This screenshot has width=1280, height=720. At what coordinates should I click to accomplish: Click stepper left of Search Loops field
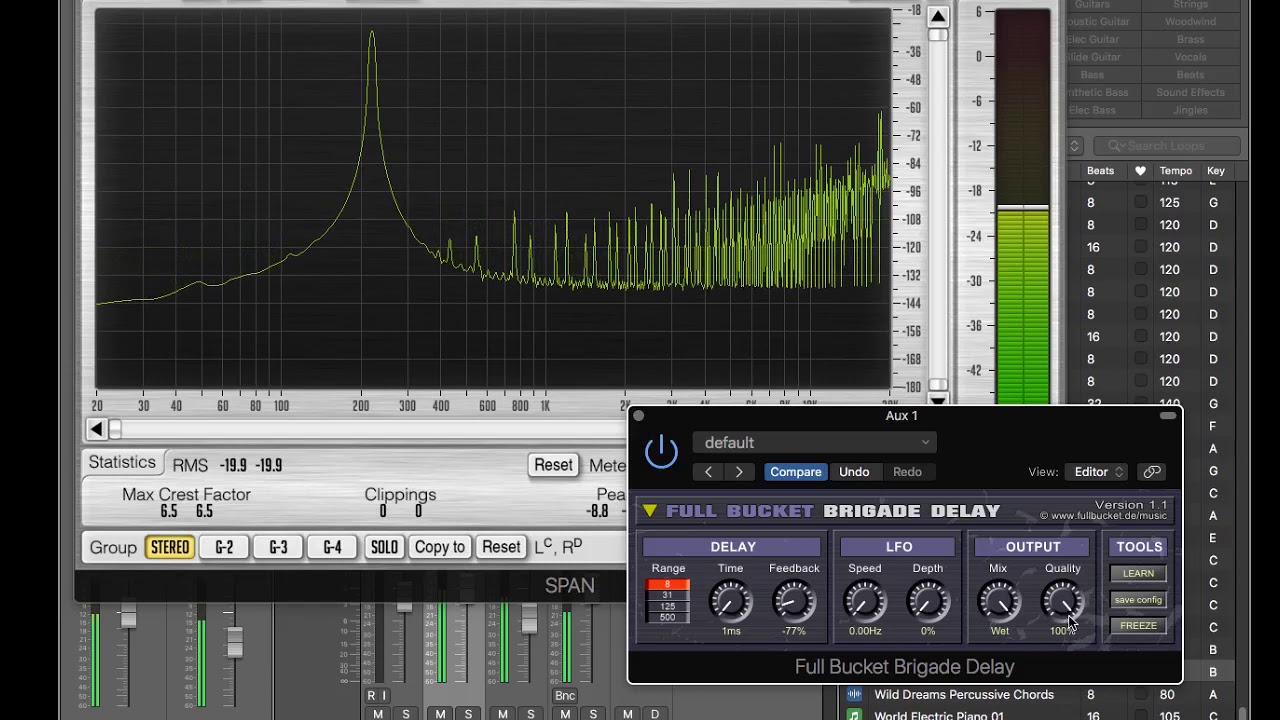[x=1075, y=146]
